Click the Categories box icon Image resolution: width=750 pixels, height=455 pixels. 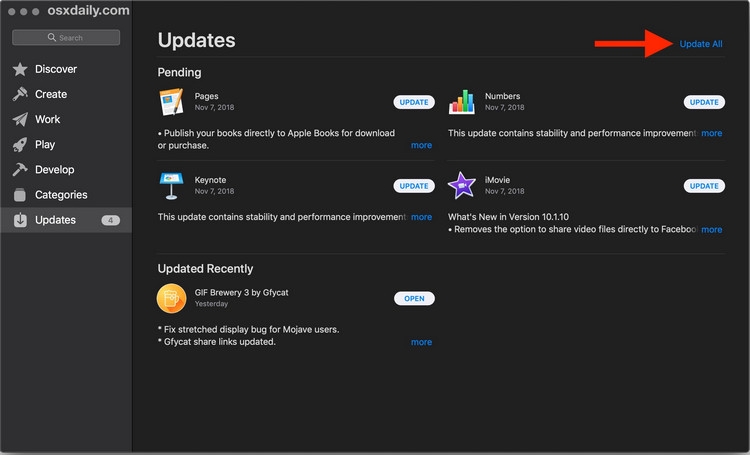pyautogui.click(x=20, y=195)
